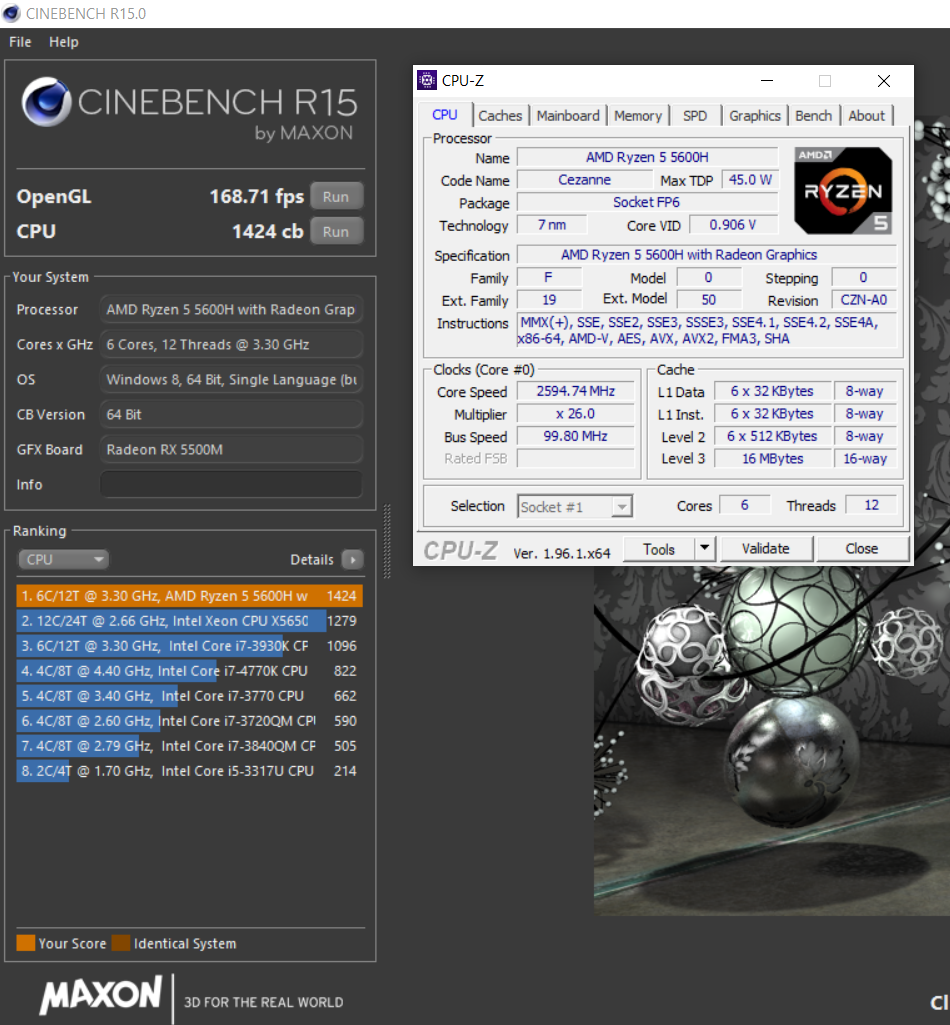Switch to the Mainboard tab in CPU-Z
Image resolution: width=950 pixels, height=1025 pixels.
point(568,116)
